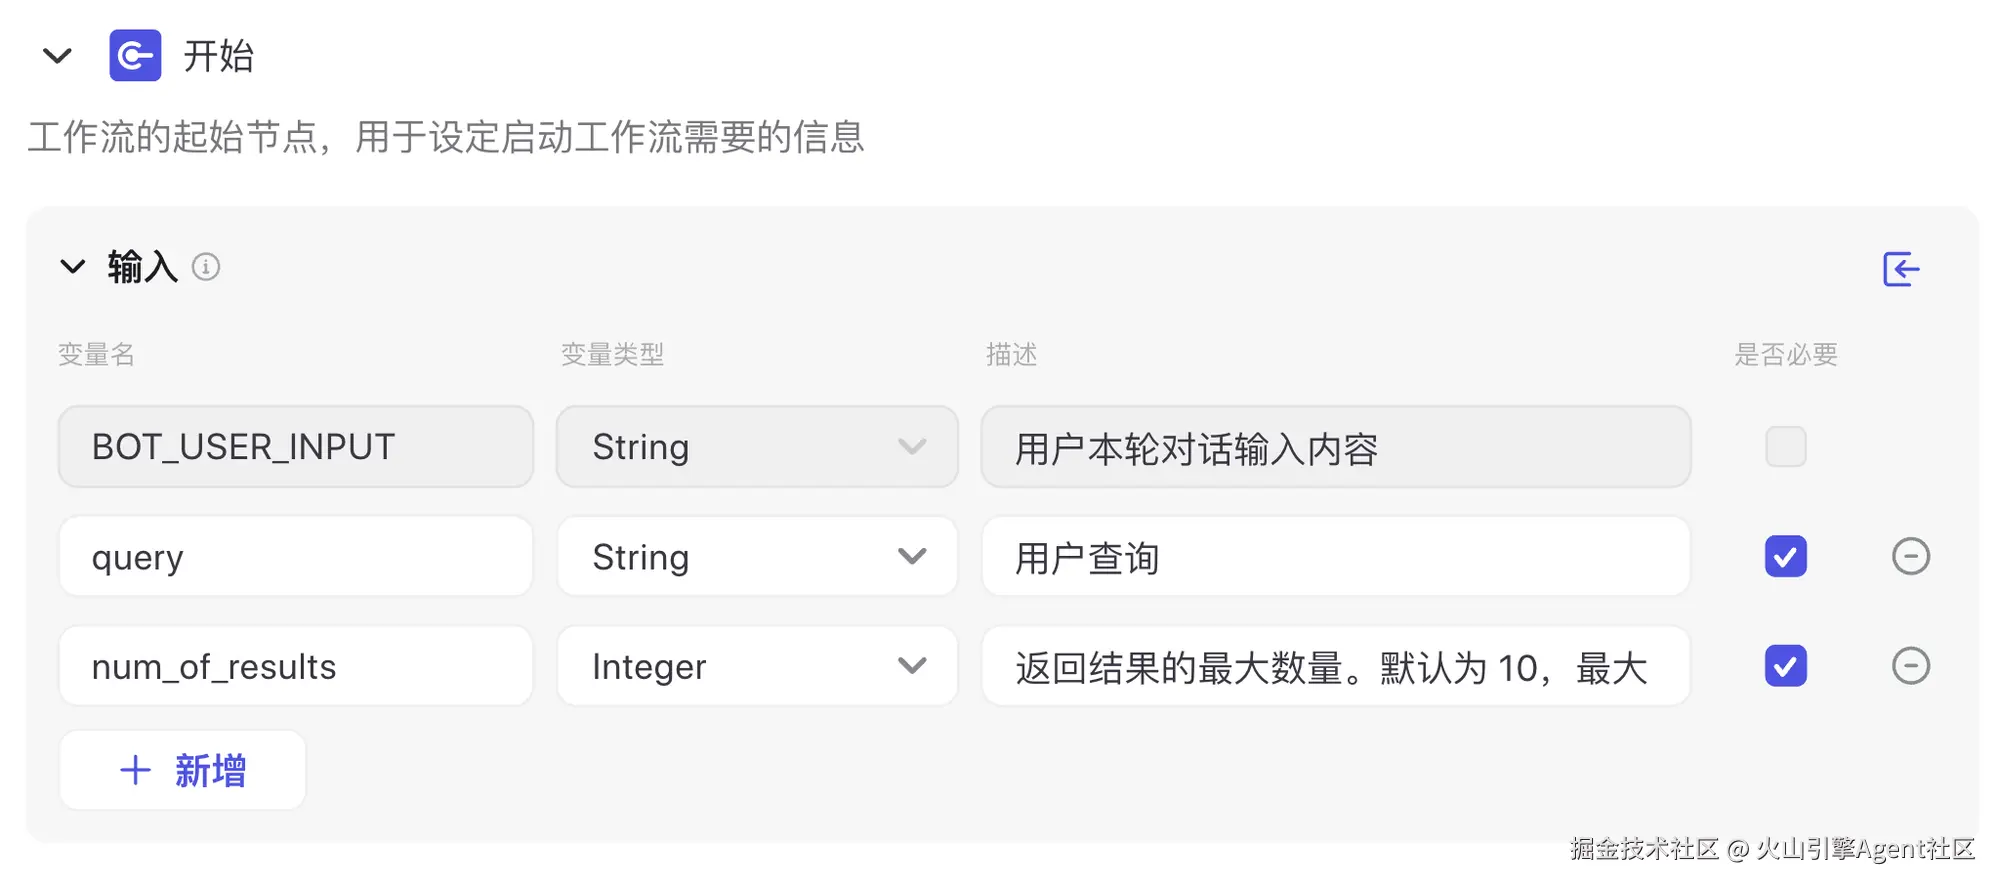Click the num_of_results variable name field

(295, 667)
